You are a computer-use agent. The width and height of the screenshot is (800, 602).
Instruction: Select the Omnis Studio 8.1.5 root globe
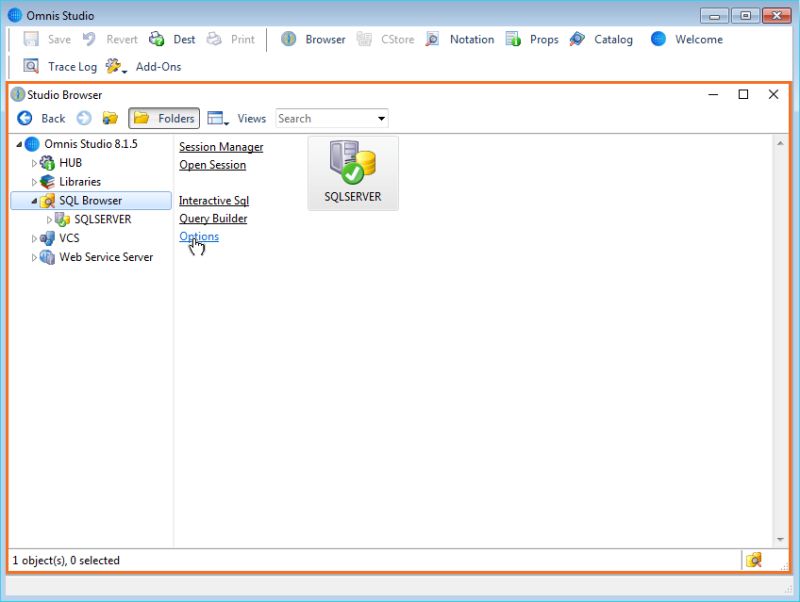[x=32, y=144]
